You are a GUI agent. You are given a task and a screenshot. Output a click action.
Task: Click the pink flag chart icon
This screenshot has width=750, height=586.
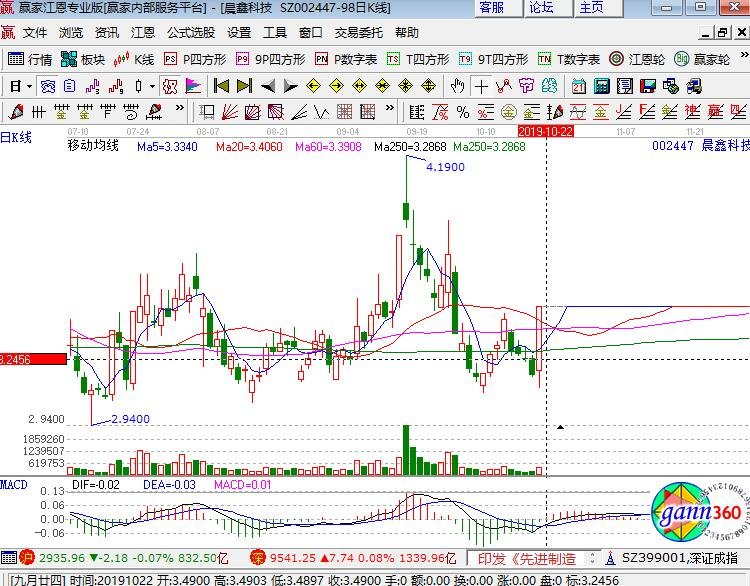coord(193,87)
